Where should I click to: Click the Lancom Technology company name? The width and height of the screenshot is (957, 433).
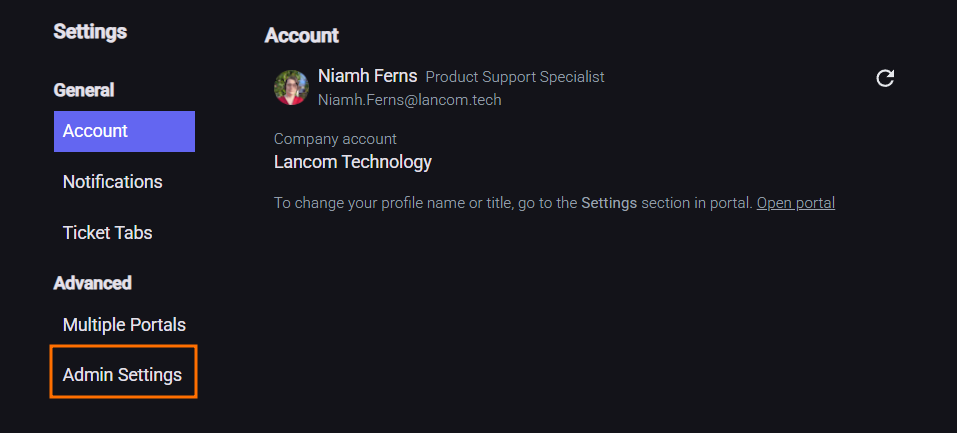coord(352,162)
